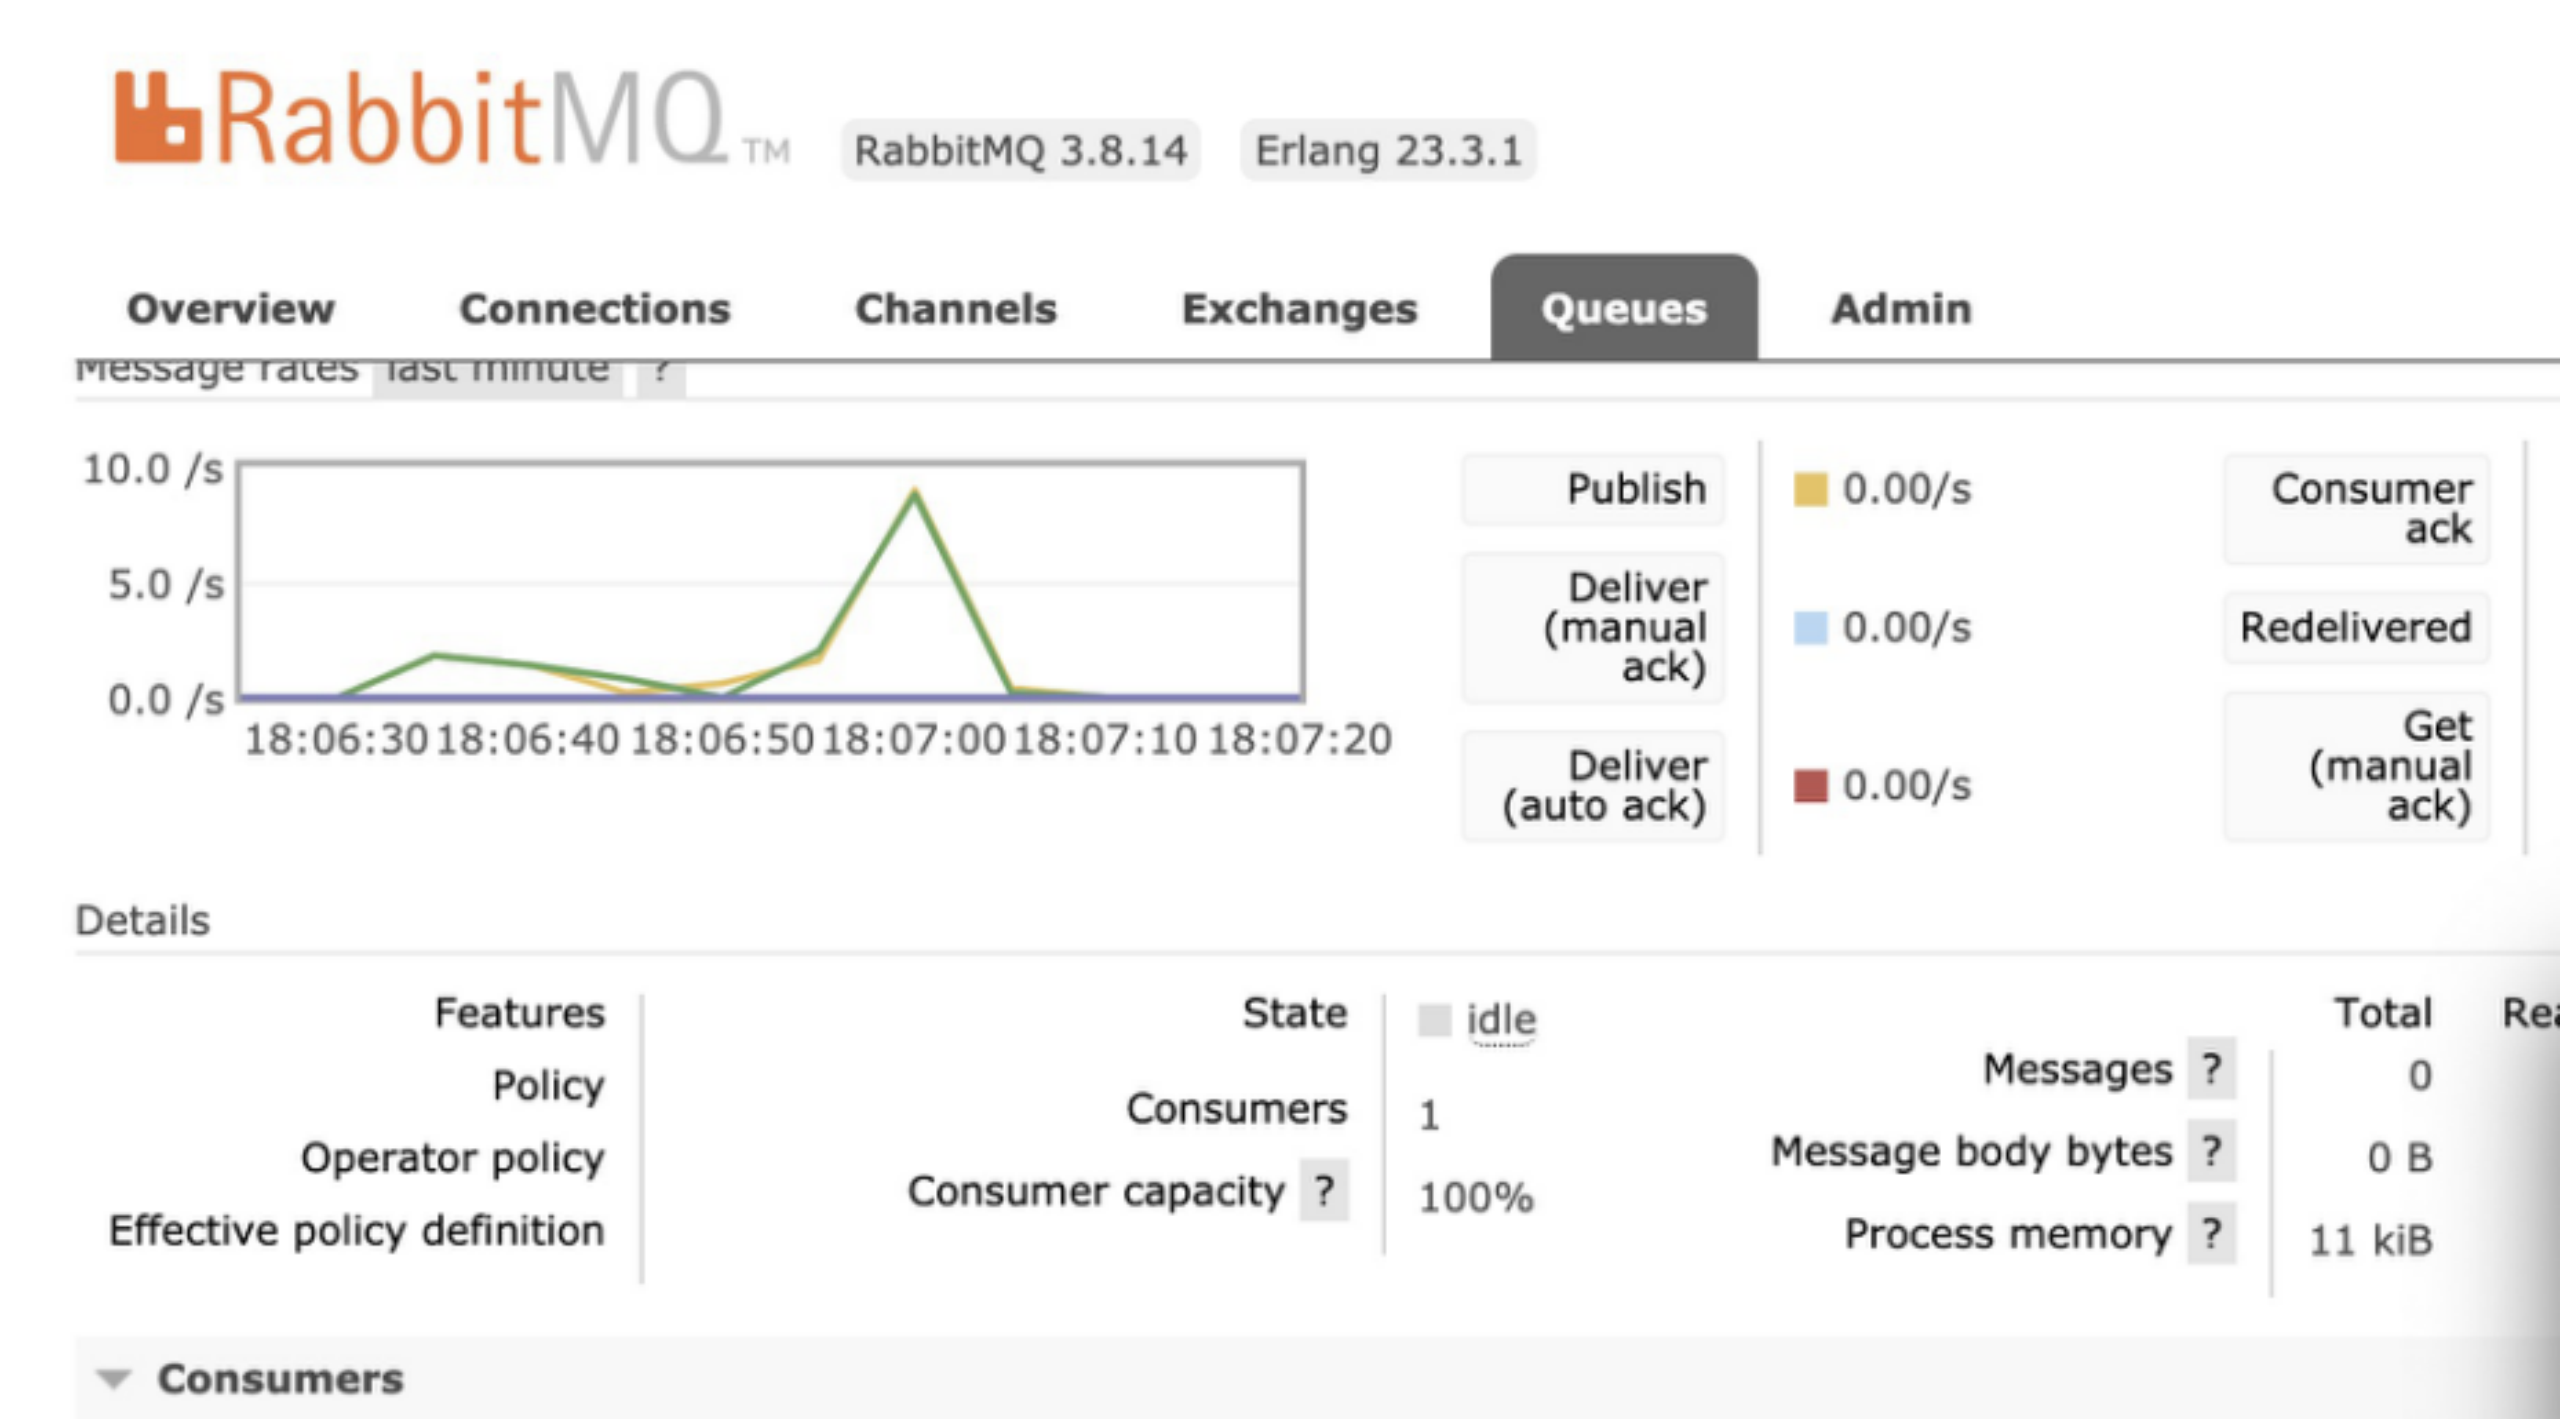Click the idle state text
The height and width of the screenshot is (1419, 2560).
(x=1501, y=1020)
